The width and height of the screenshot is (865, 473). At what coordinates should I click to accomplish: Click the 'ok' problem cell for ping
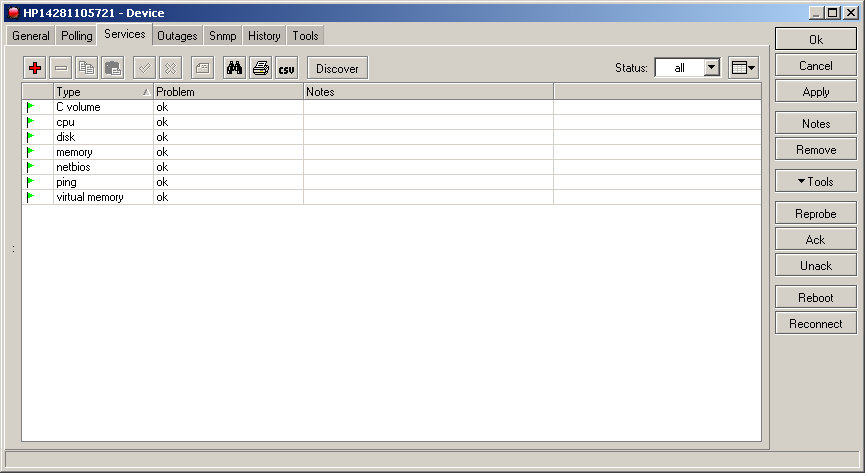pos(228,182)
